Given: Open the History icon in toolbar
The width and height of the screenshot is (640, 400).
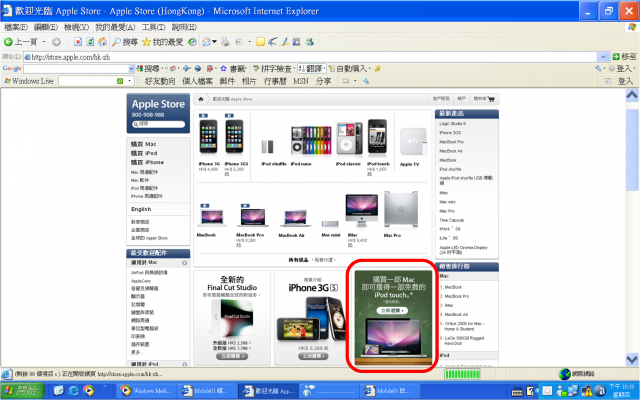Looking at the screenshot, I should (192, 42).
